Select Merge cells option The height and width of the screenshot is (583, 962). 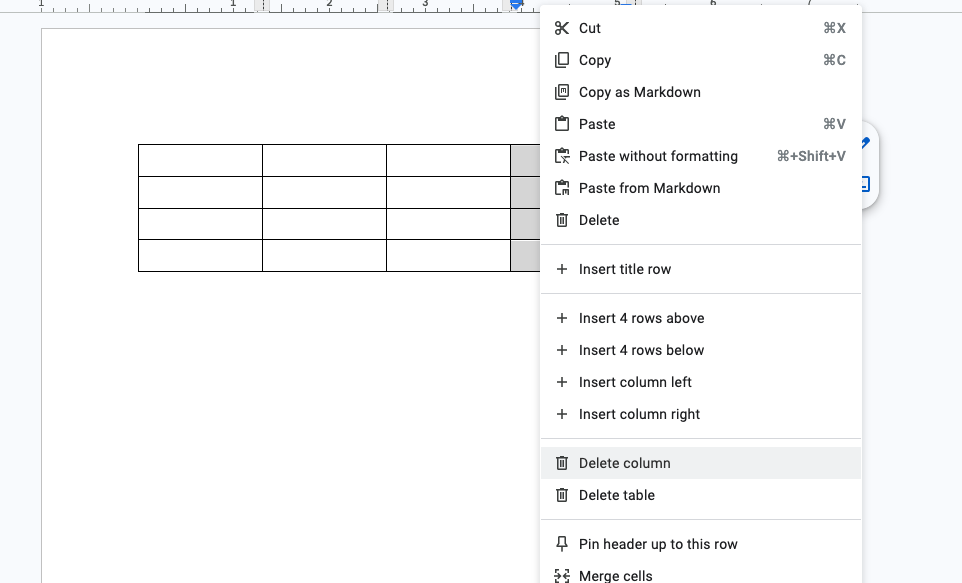coord(615,576)
